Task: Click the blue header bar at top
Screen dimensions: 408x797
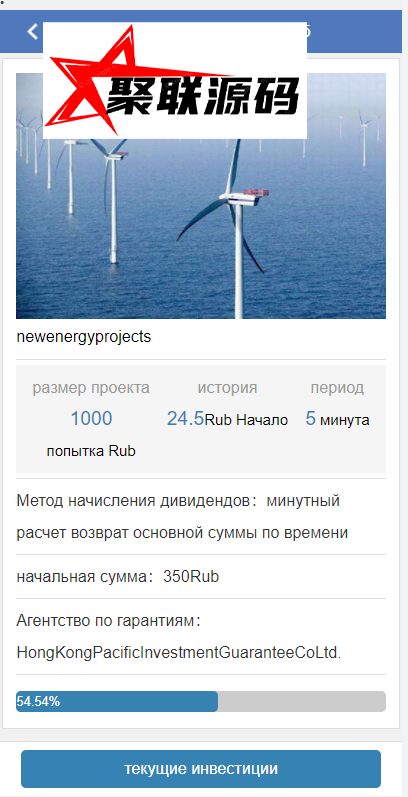Action: click(x=201, y=32)
